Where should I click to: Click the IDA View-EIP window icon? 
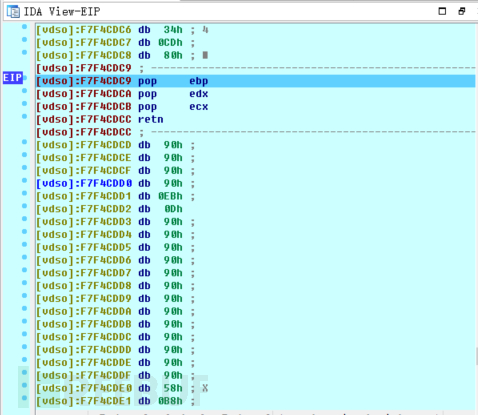point(13,11)
